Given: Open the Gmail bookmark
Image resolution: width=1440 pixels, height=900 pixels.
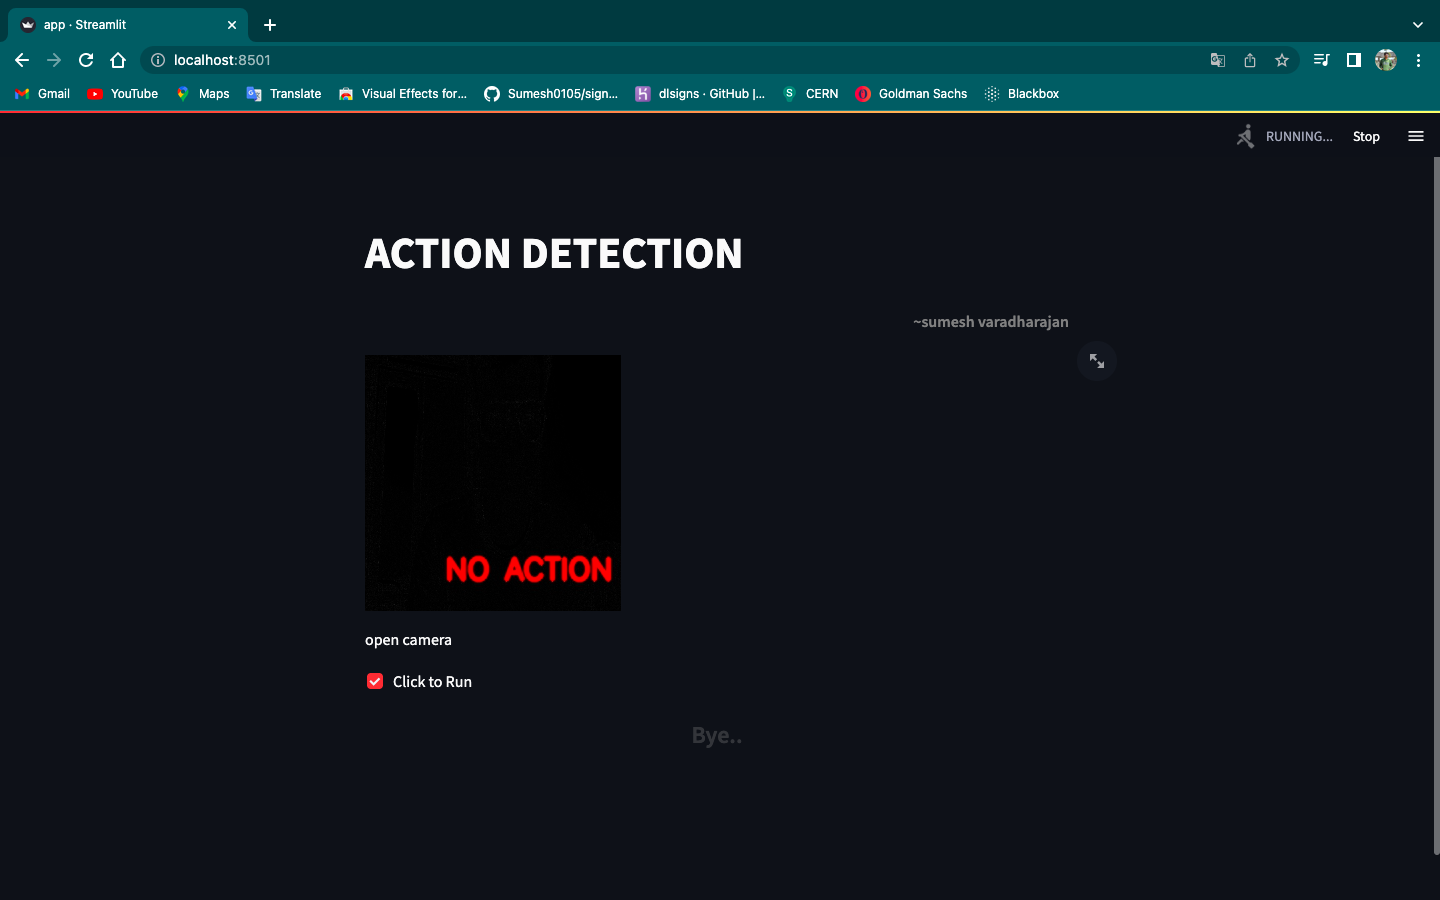Looking at the screenshot, I should (x=43, y=93).
